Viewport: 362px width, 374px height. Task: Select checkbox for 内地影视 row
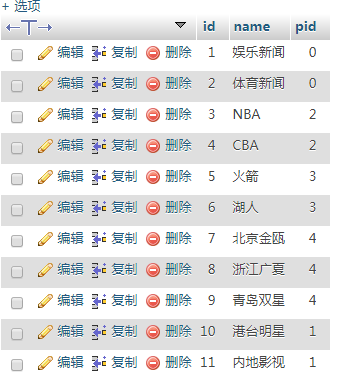pos(17,365)
